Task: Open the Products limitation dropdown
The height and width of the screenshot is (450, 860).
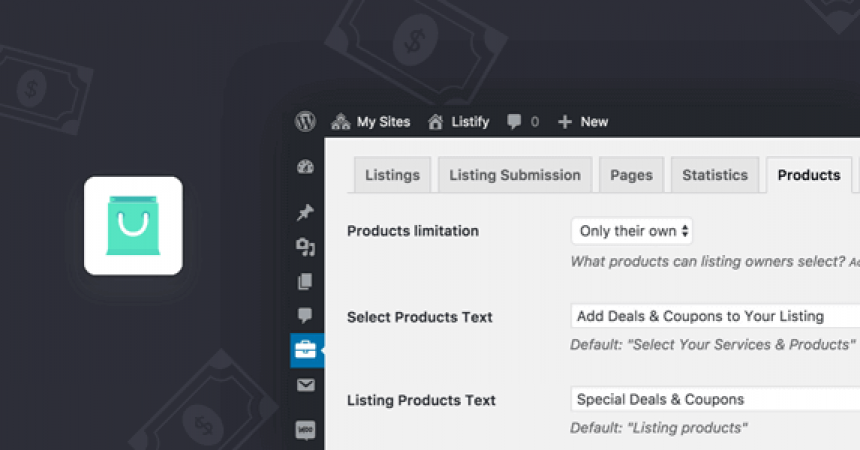Action: [x=632, y=231]
